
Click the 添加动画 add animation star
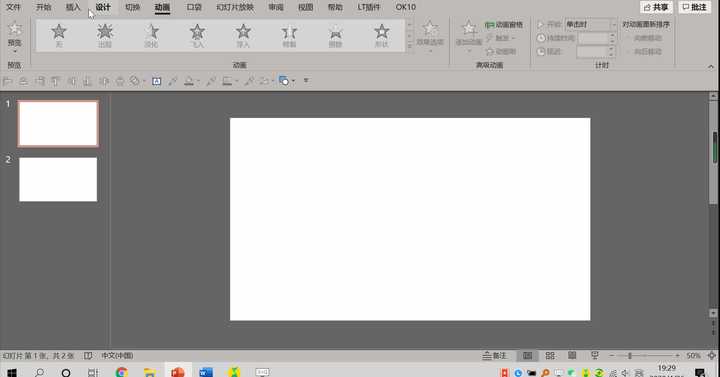(x=469, y=29)
